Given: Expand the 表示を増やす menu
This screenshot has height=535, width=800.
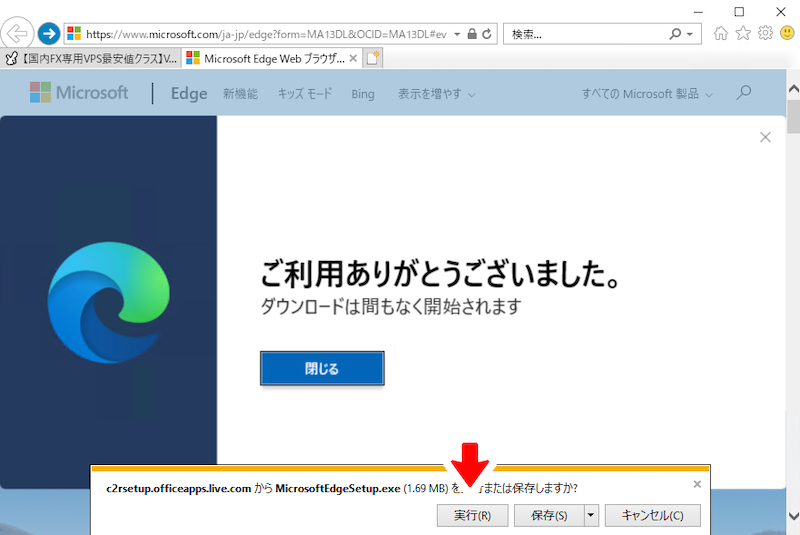Looking at the screenshot, I should click(x=437, y=94).
